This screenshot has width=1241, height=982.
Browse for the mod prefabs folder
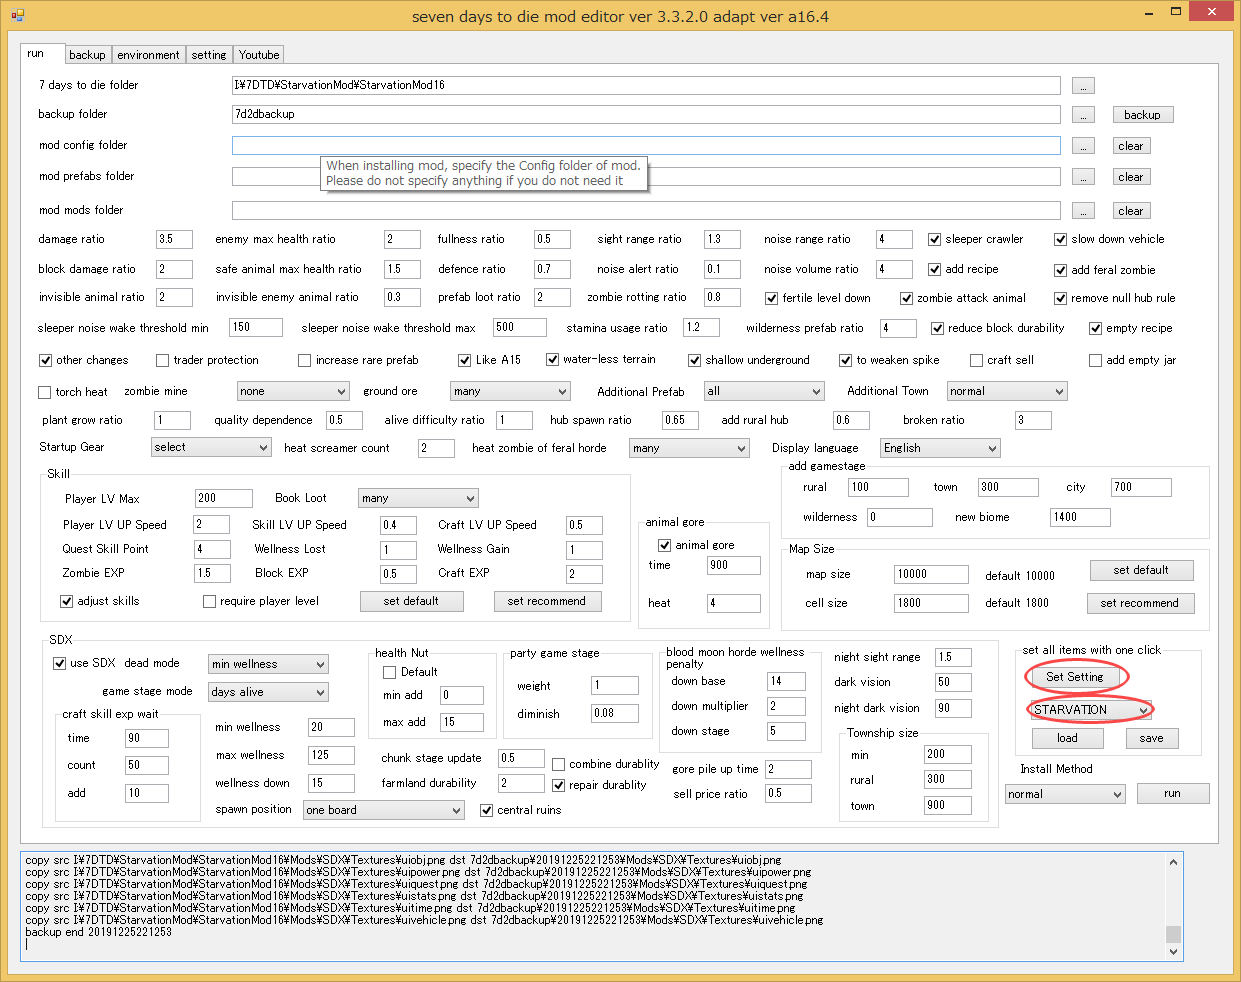click(x=1083, y=177)
